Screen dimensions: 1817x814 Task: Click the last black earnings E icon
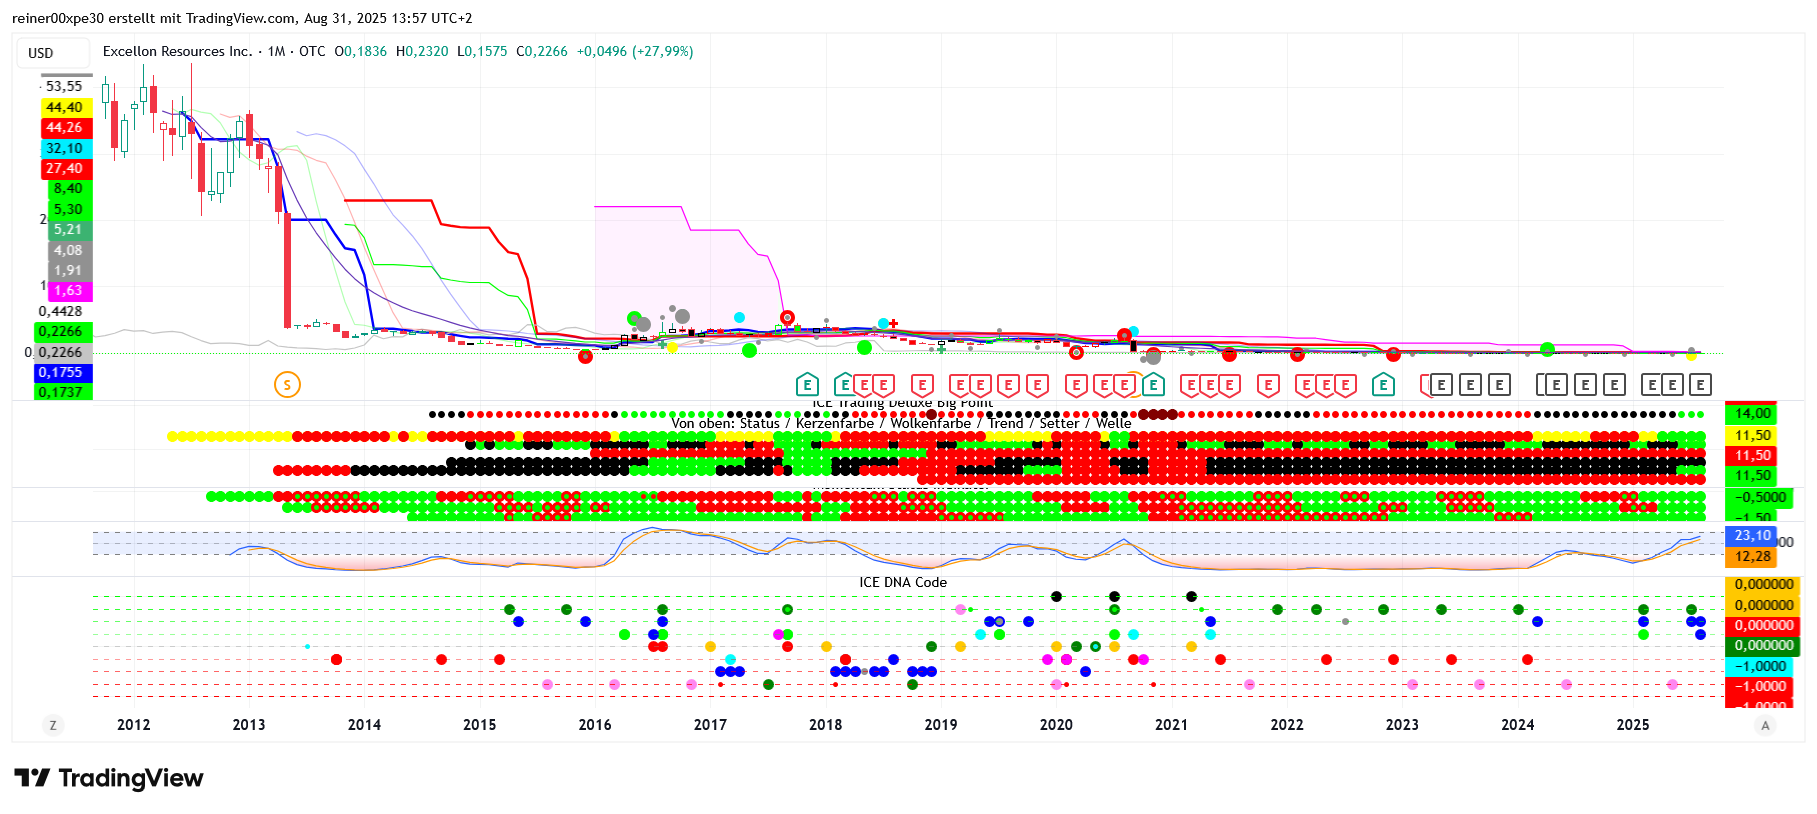(1699, 385)
